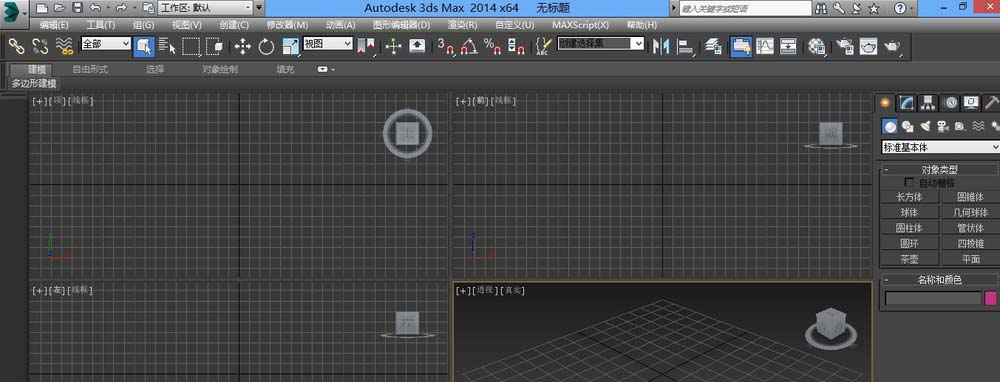Enable the 自动栅格 checkbox
The width and height of the screenshot is (1000, 382).
[909, 182]
